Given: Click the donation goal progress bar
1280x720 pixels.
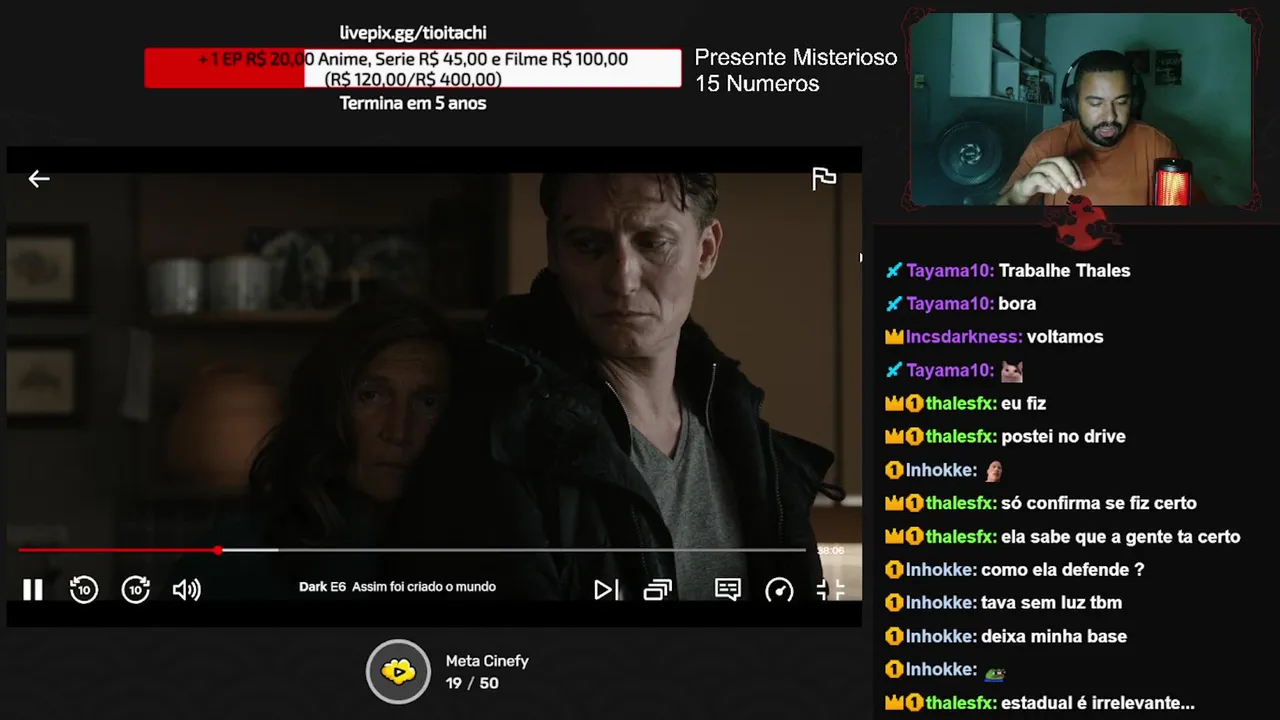Looking at the screenshot, I should point(413,68).
